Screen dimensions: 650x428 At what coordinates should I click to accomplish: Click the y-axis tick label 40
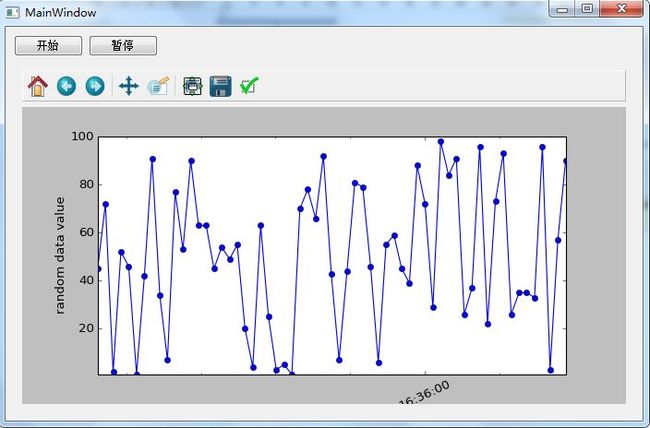click(x=86, y=280)
